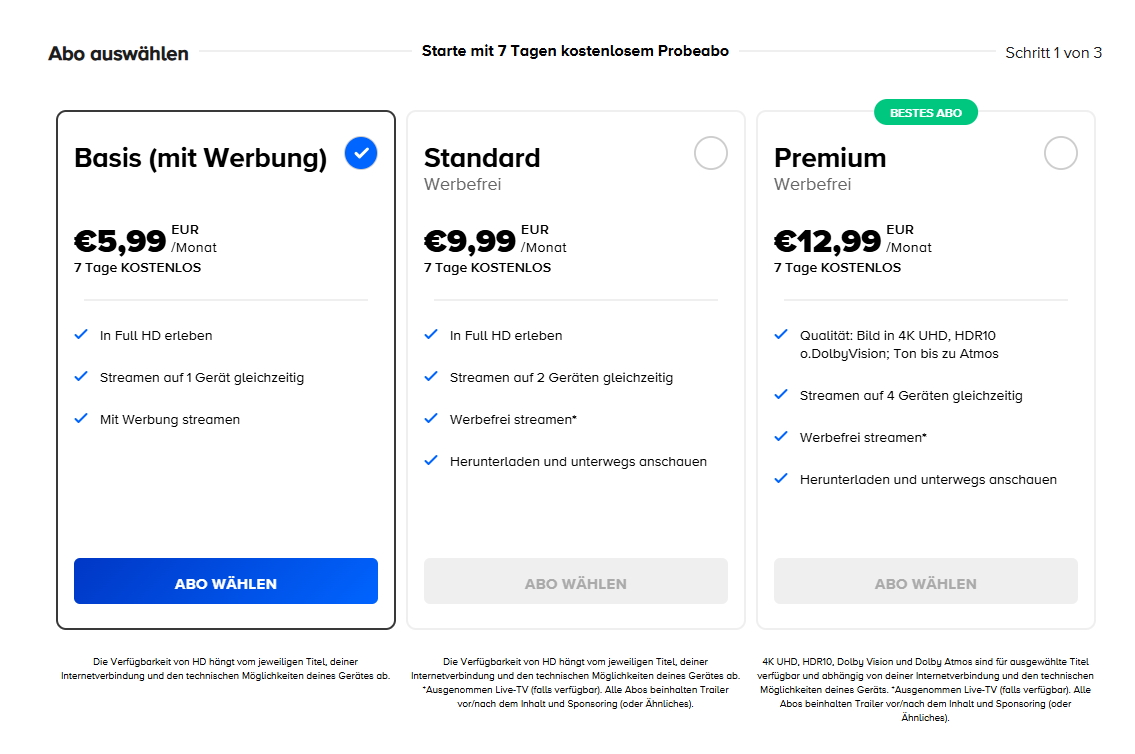The image size is (1135, 754).
Task: Click the blue ABO WÄHLEN button
Action: click(226, 581)
